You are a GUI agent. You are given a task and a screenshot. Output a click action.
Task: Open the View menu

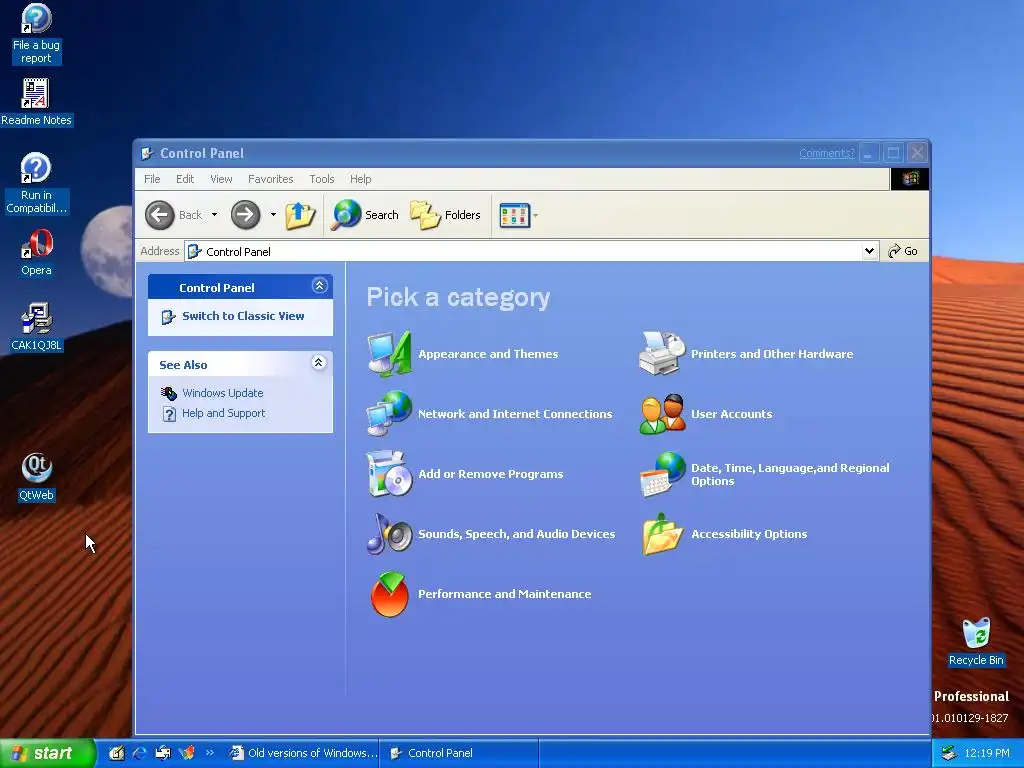pos(221,179)
